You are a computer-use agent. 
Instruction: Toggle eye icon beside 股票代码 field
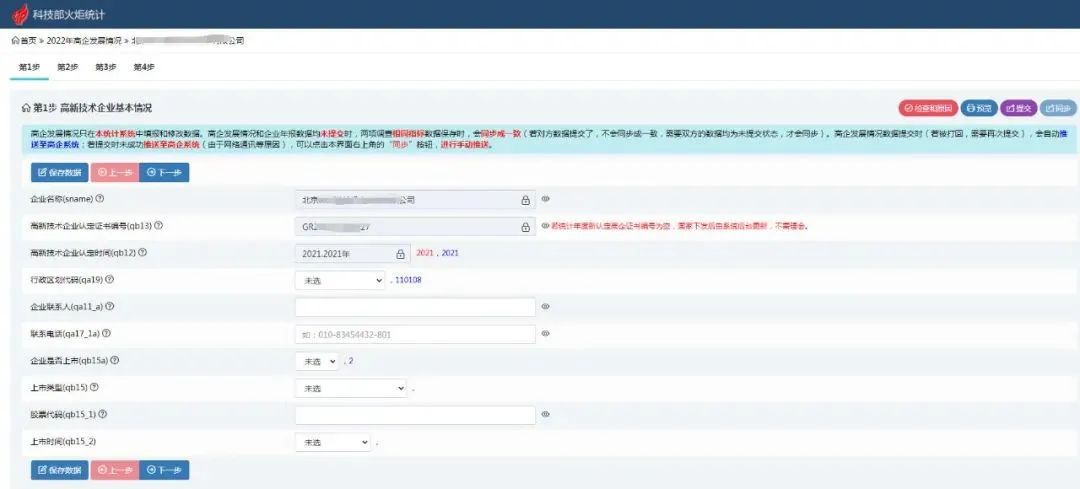pyautogui.click(x=546, y=414)
